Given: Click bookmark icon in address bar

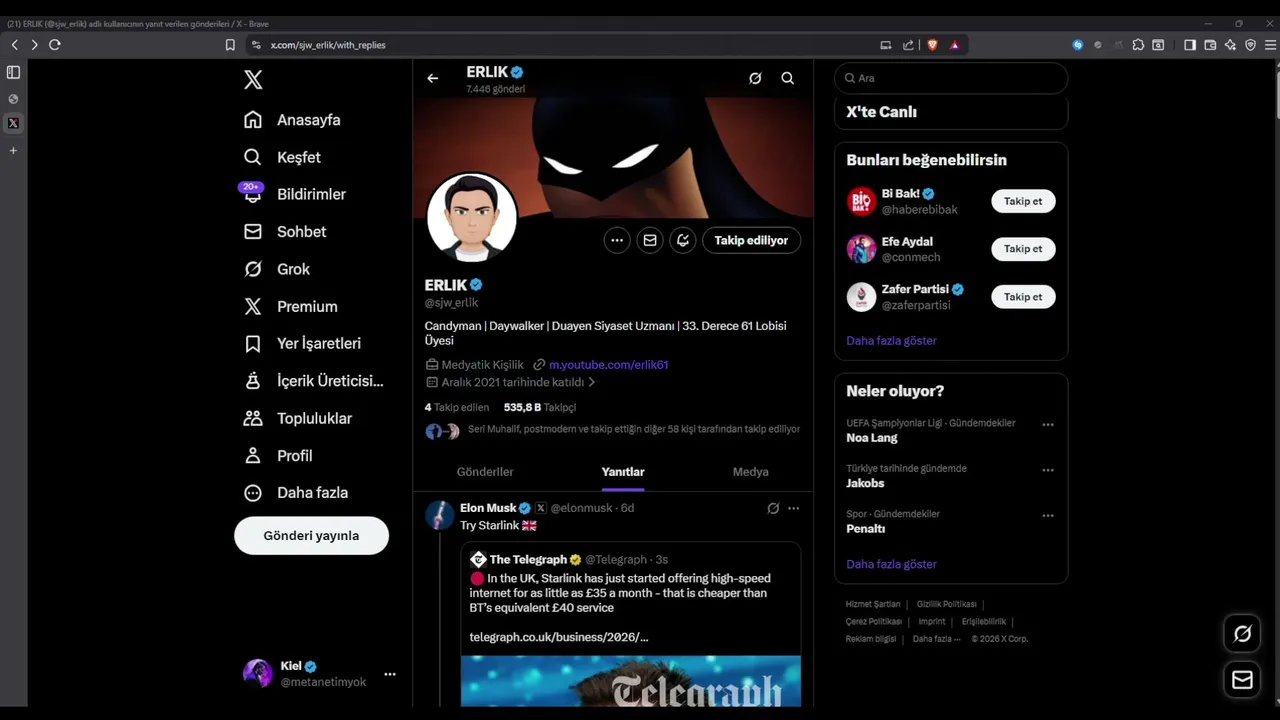Looking at the screenshot, I should click(x=230, y=44).
